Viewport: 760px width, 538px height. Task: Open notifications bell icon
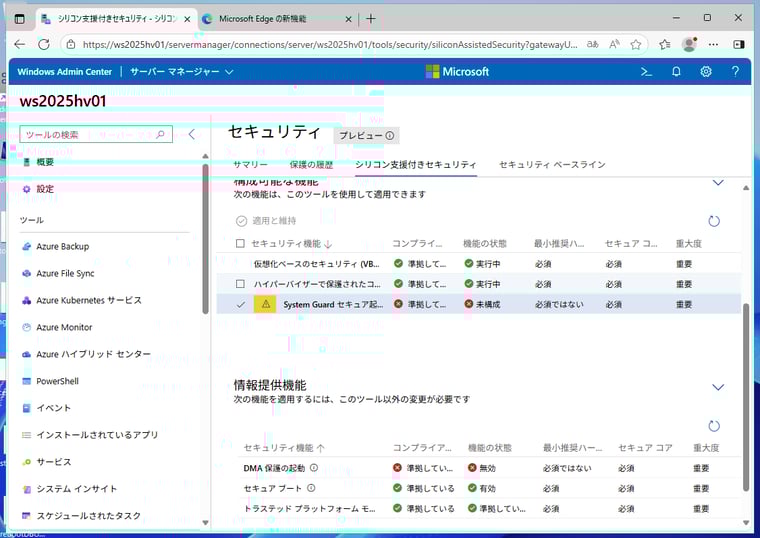coord(676,72)
